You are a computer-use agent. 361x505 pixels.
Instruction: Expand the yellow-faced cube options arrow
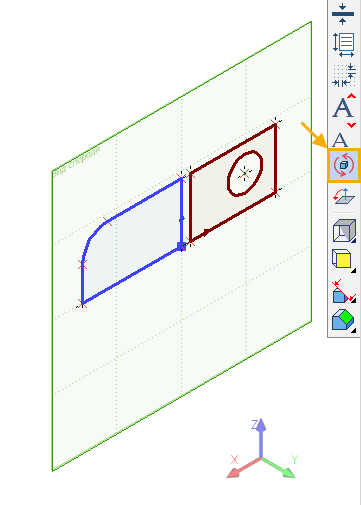tap(353, 270)
